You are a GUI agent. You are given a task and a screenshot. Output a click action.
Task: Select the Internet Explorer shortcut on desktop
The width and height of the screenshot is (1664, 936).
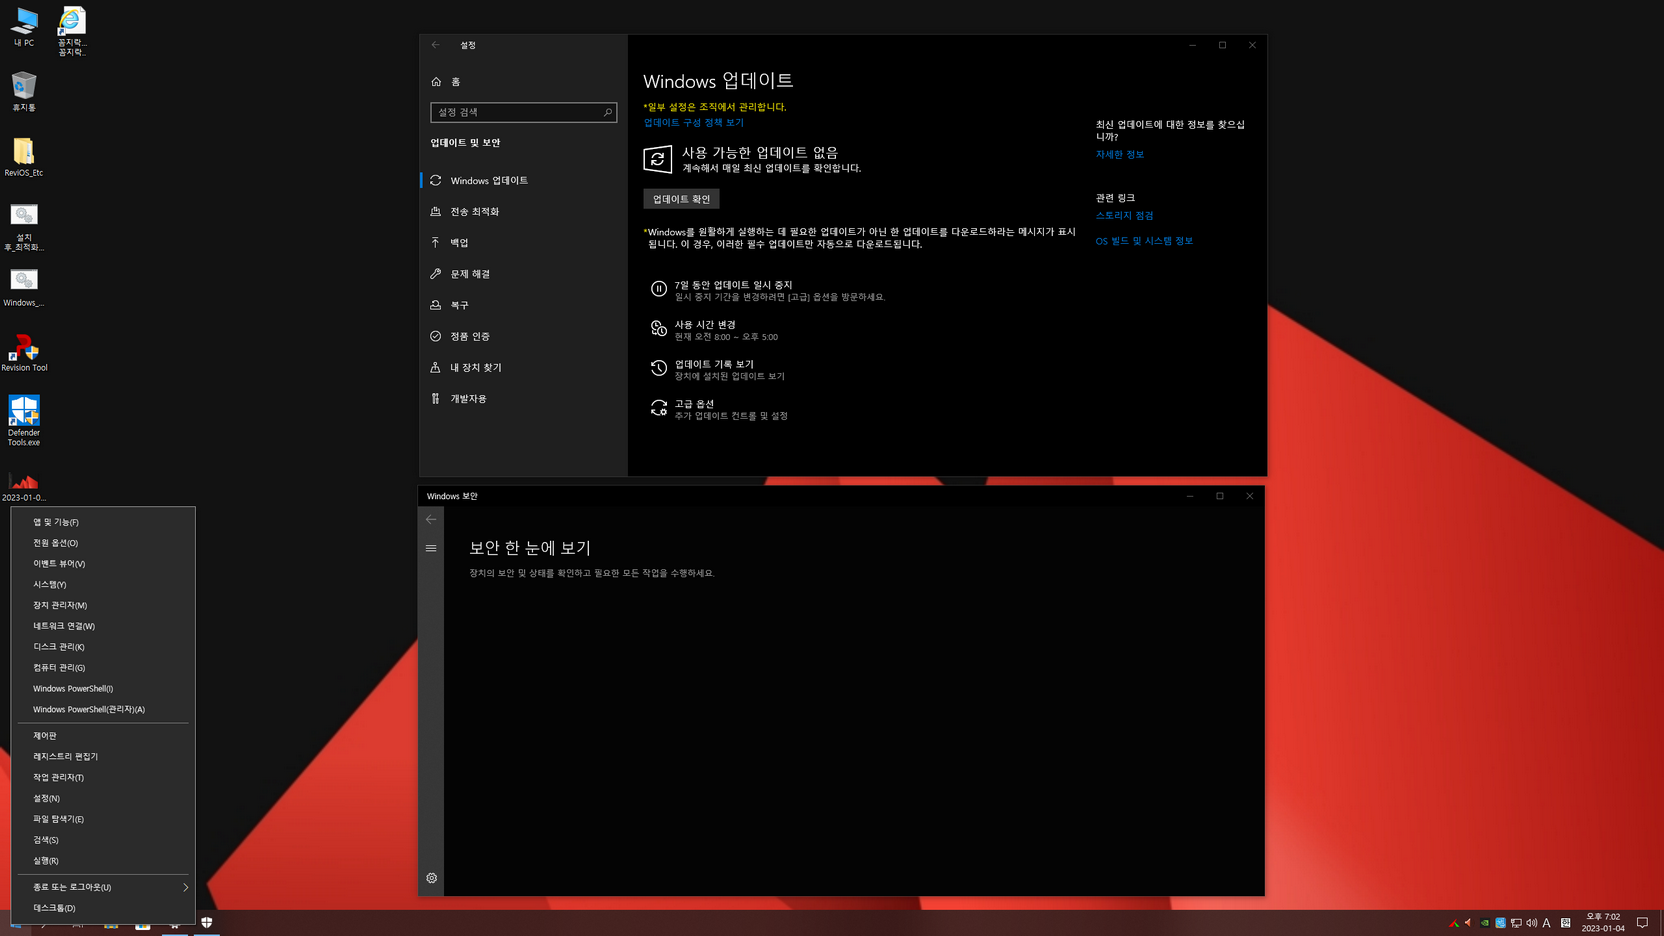71,31
